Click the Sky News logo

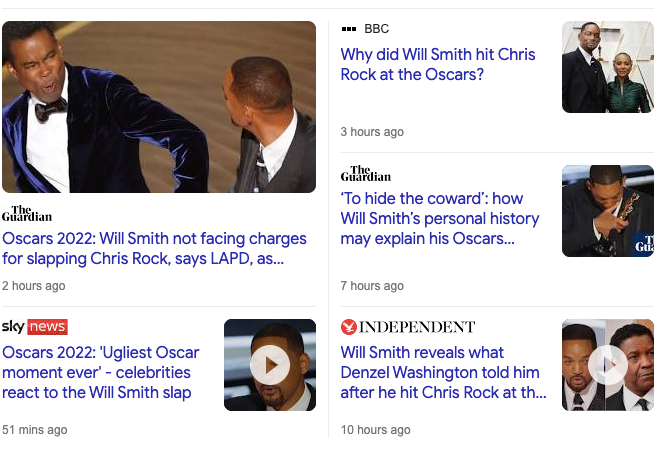(x=35, y=327)
